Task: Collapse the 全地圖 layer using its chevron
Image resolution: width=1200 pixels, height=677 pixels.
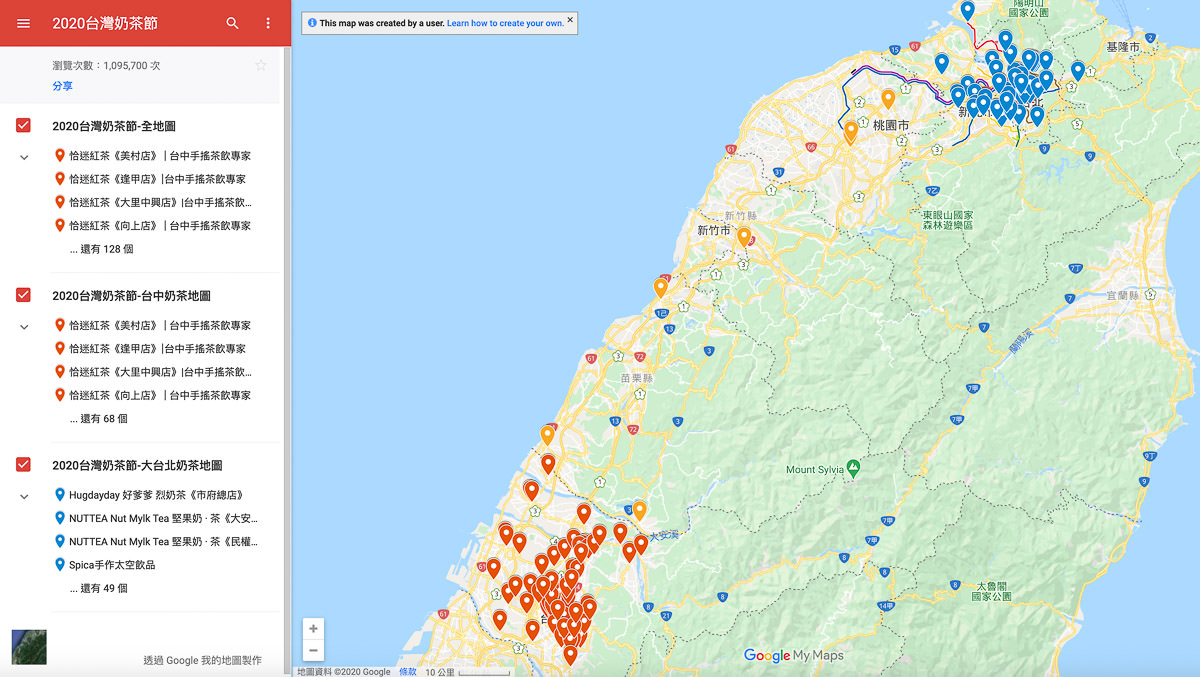Action: coord(24,157)
